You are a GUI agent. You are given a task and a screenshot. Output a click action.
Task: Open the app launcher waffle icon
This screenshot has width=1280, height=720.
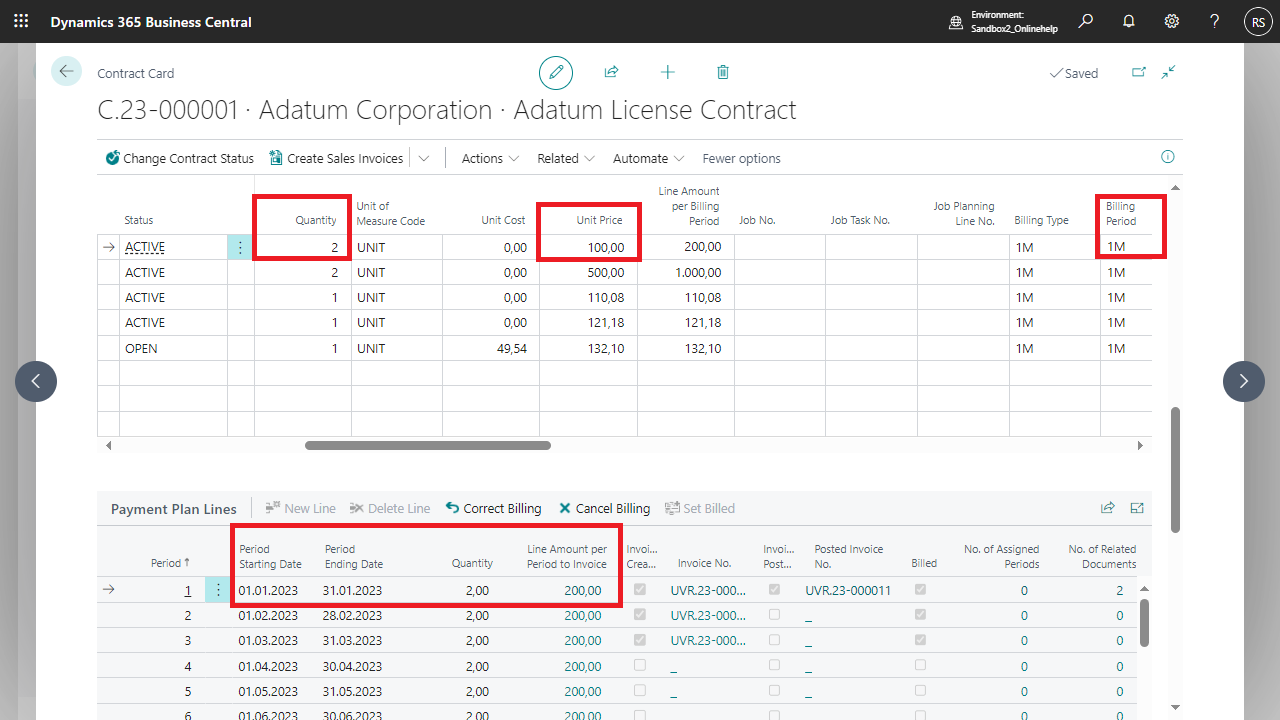click(21, 21)
